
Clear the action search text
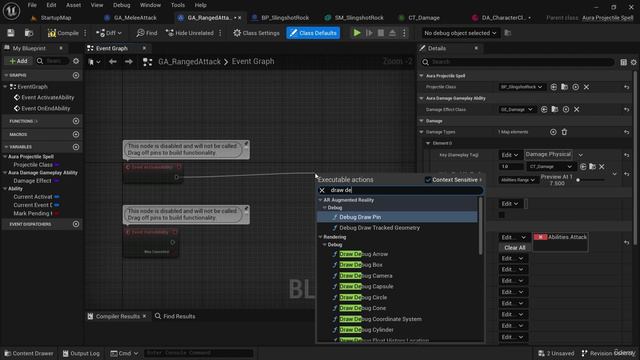(x=322, y=191)
